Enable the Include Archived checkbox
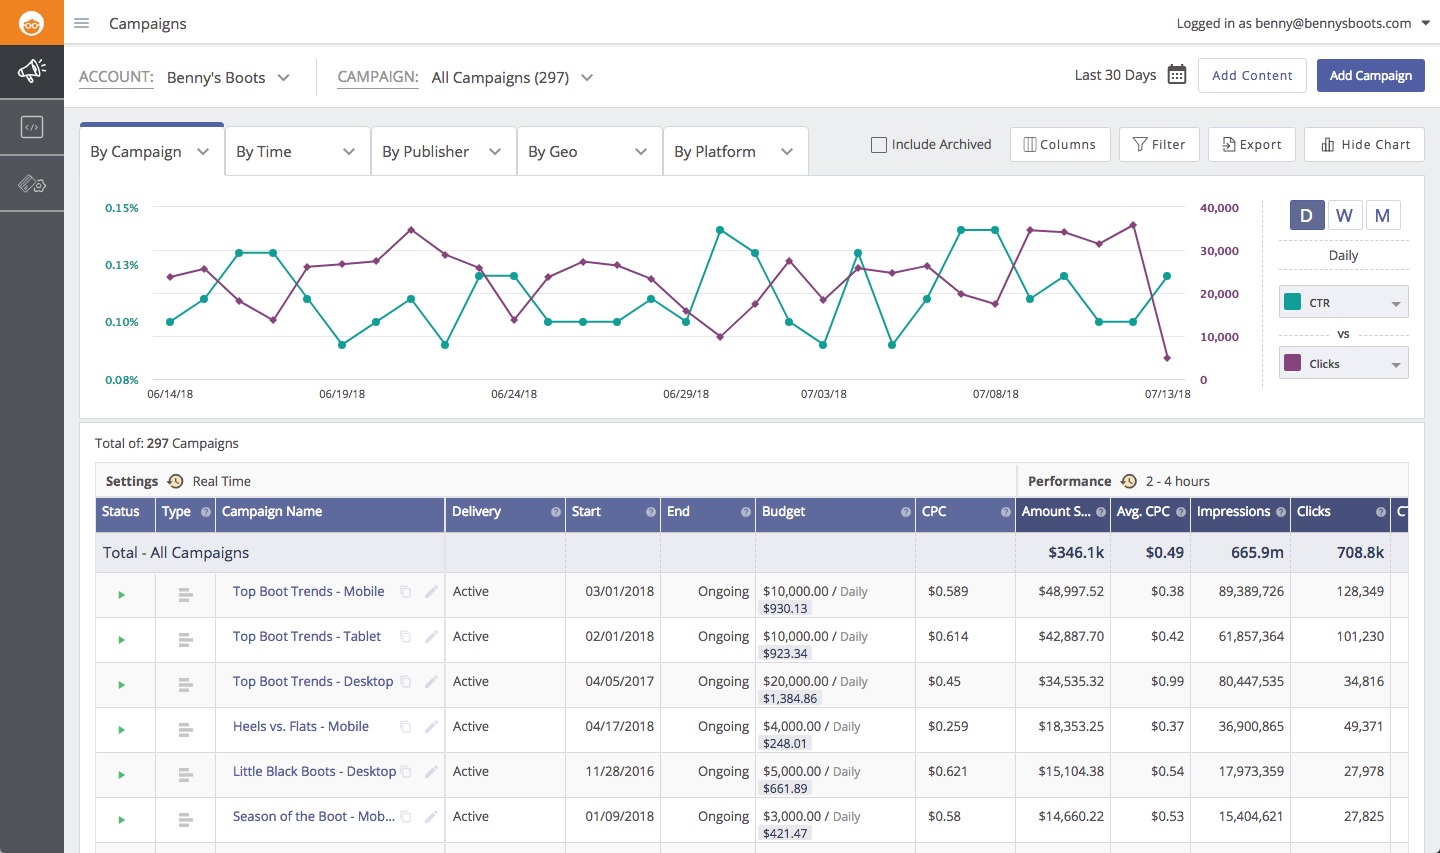The width and height of the screenshot is (1440, 853). point(879,145)
